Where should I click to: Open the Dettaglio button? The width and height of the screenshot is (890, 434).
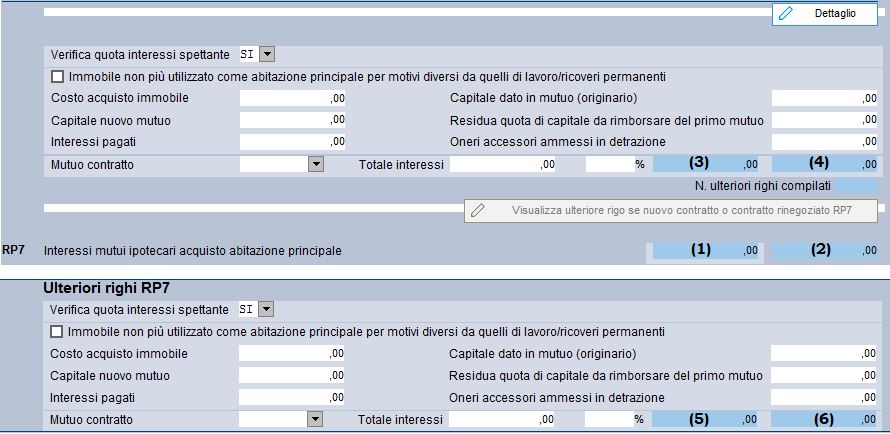coord(825,14)
